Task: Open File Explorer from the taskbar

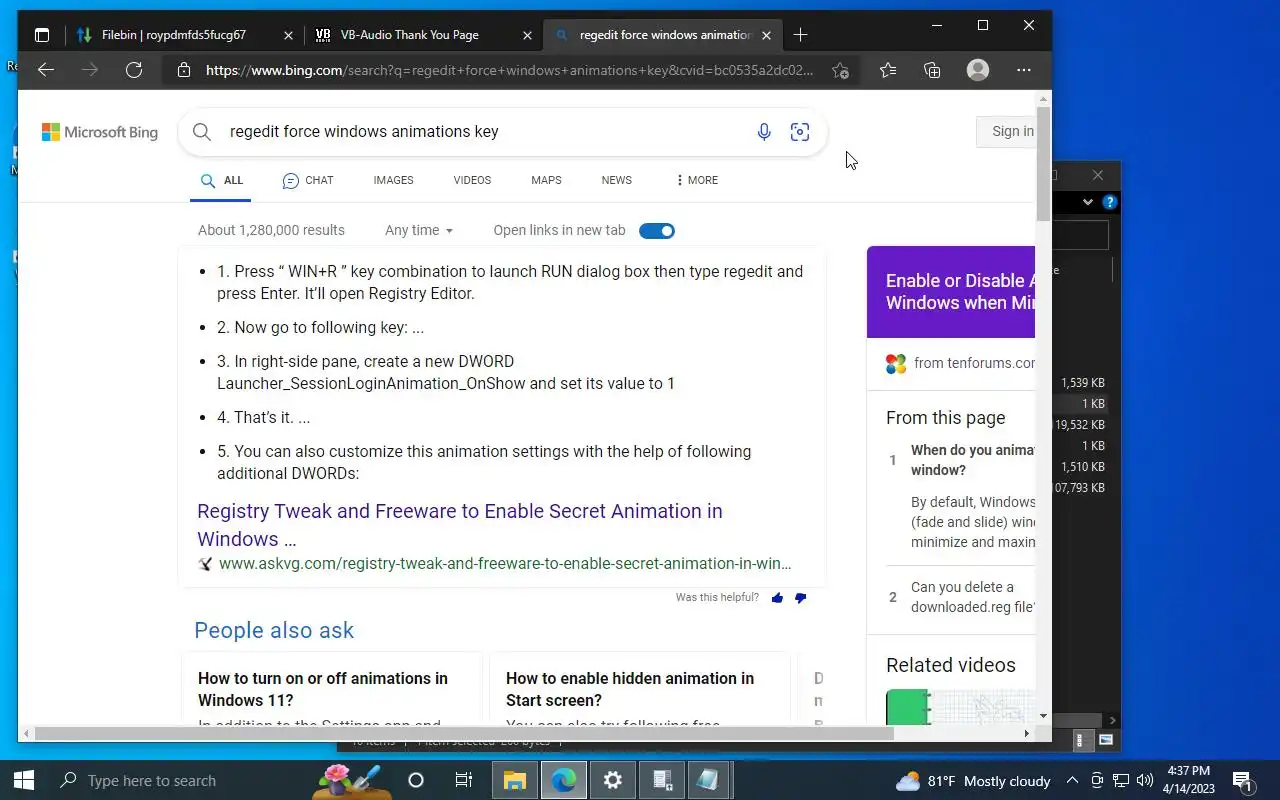Action: [x=514, y=780]
